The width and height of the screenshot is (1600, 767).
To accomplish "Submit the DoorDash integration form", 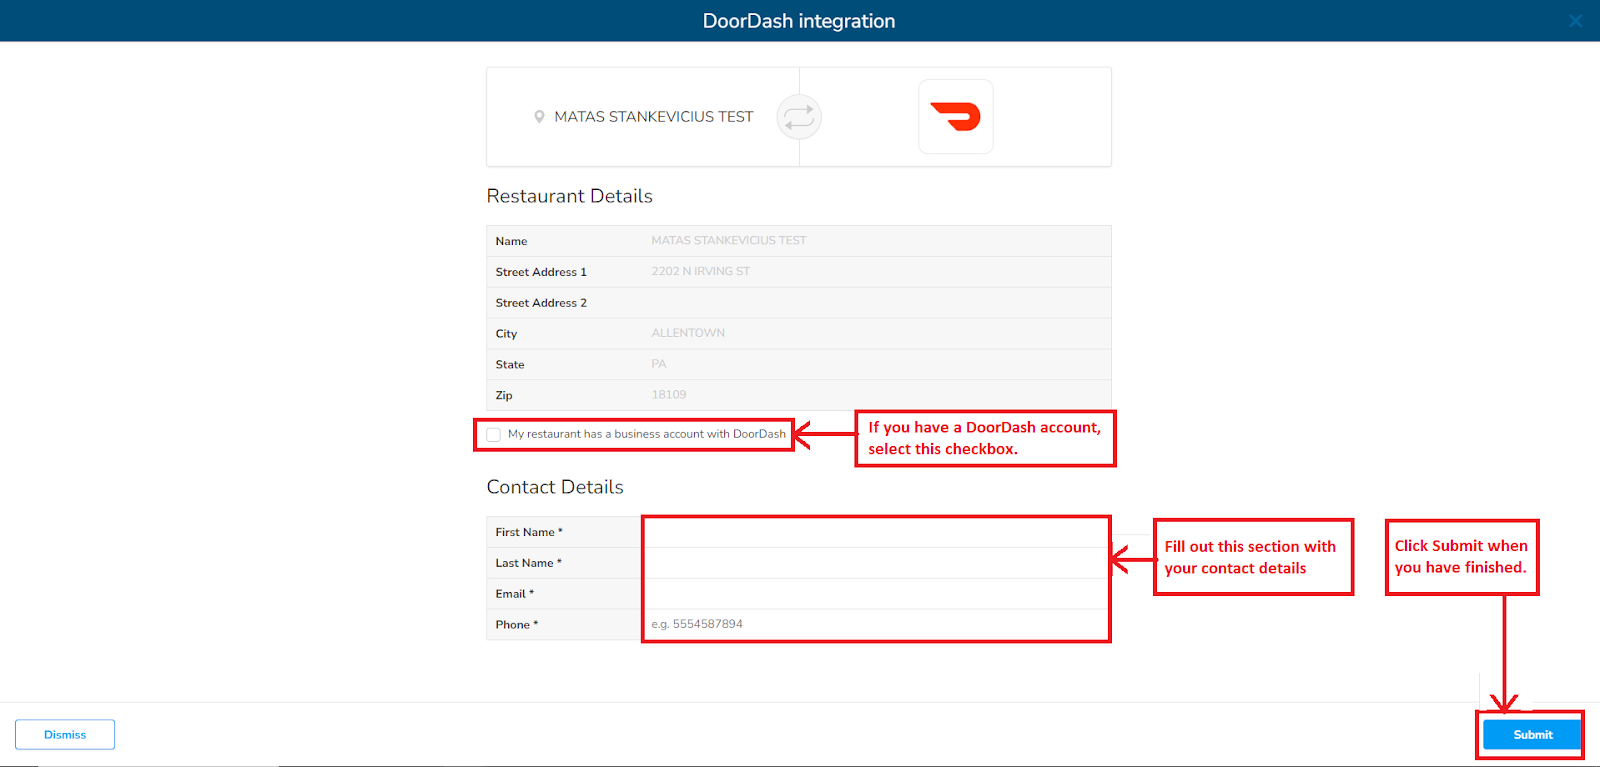I will pos(1532,735).
